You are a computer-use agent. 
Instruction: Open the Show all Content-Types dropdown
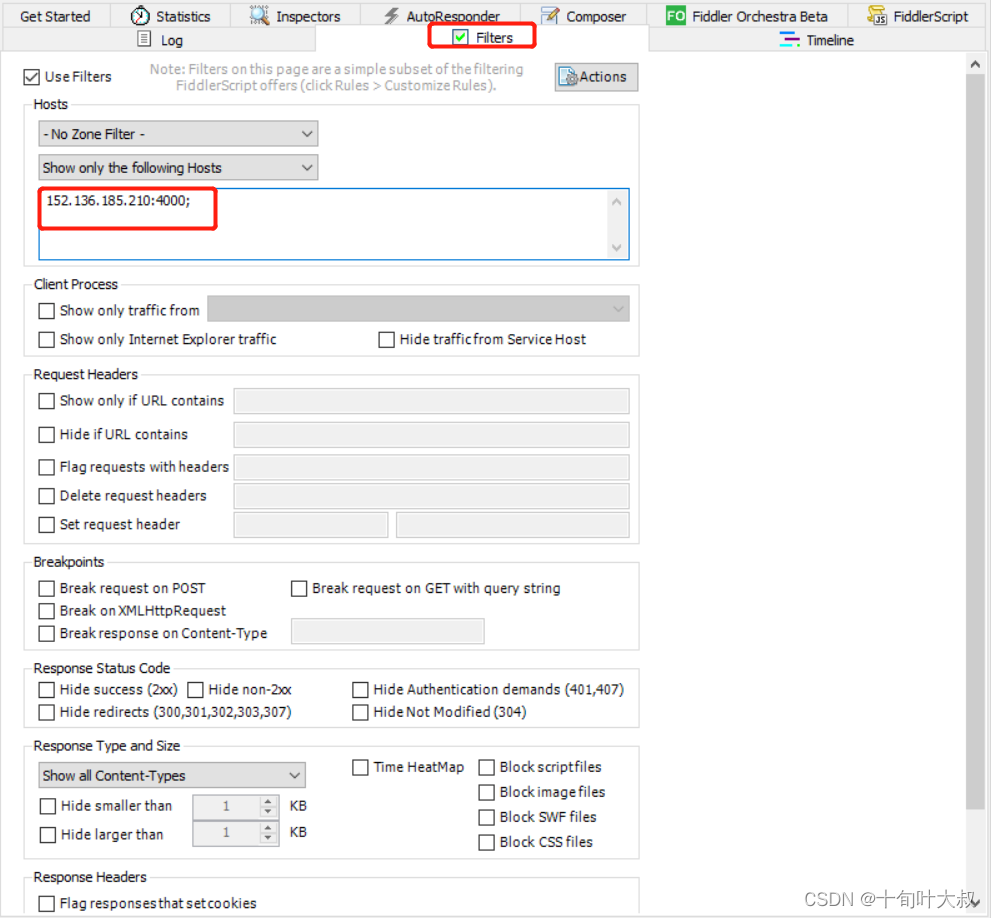pyautogui.click(x=172, y=776)
